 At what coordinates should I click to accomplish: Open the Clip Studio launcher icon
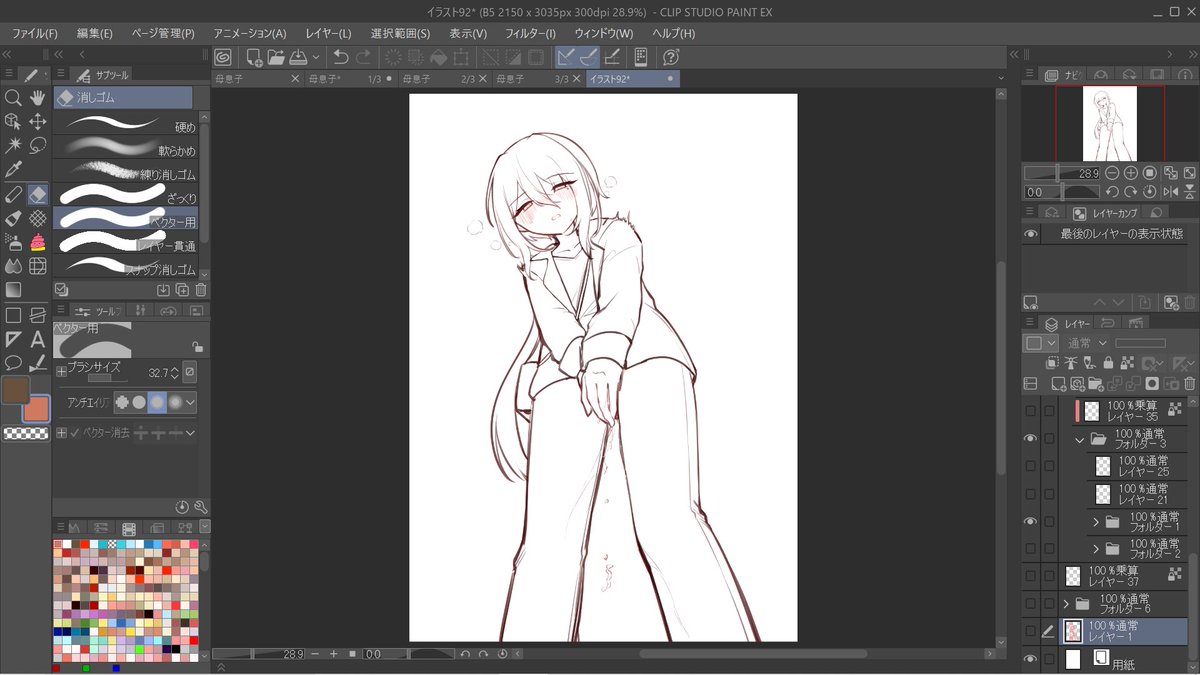[223, 57]
